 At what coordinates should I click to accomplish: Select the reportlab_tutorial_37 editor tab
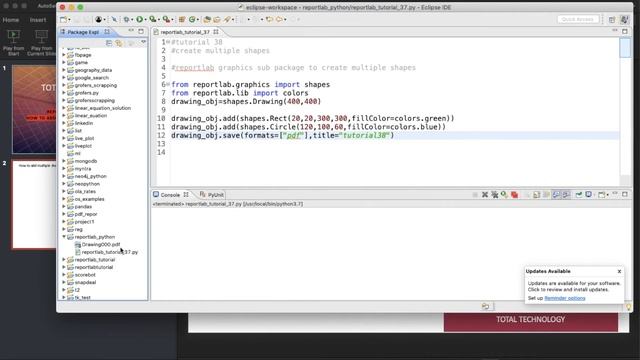pos(185,32)
